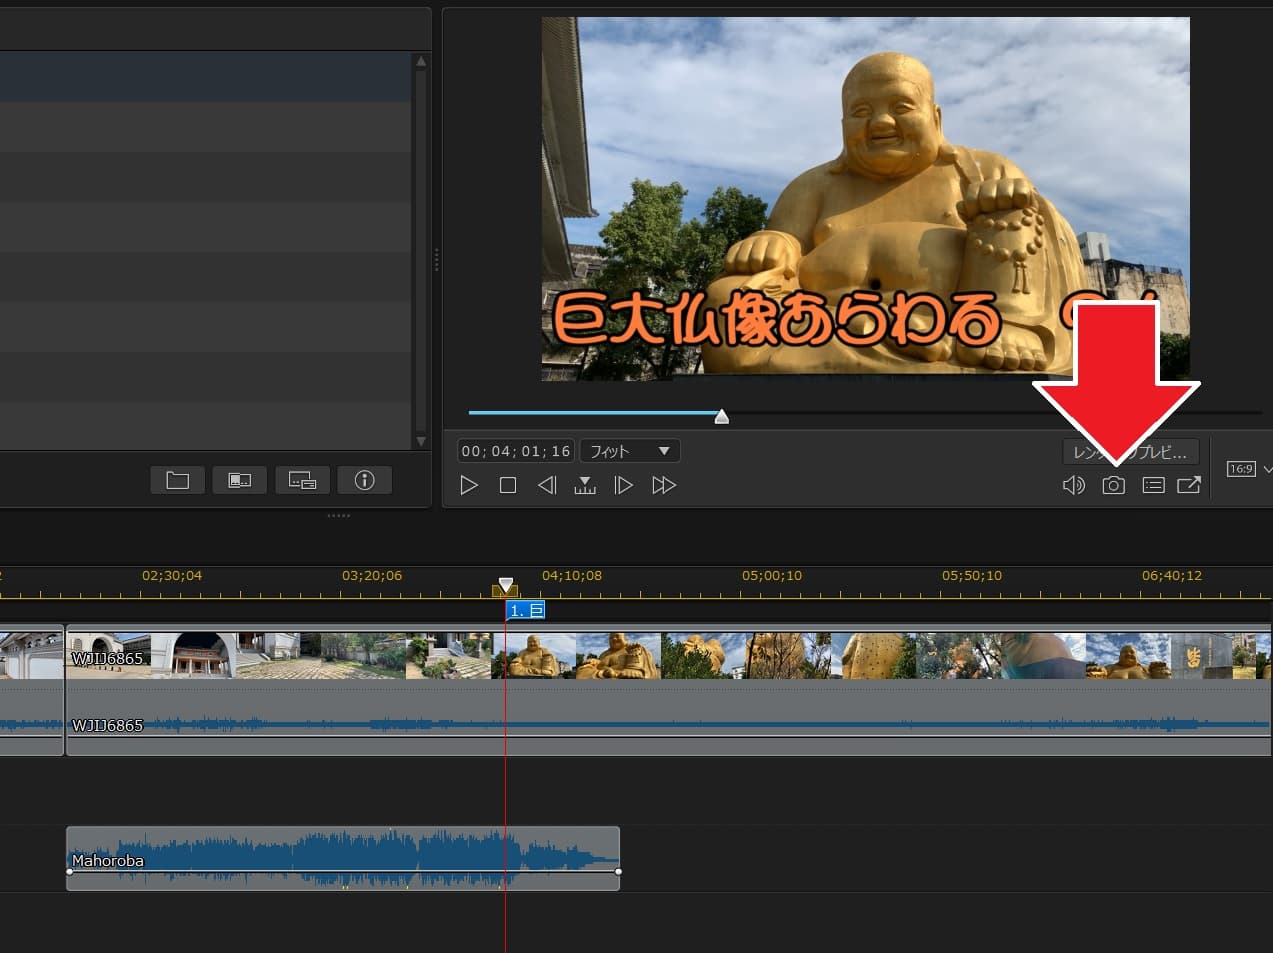Click the Mahoroba clip start volume keyframe
This screenshot has height=953, width=1273.
69,871
